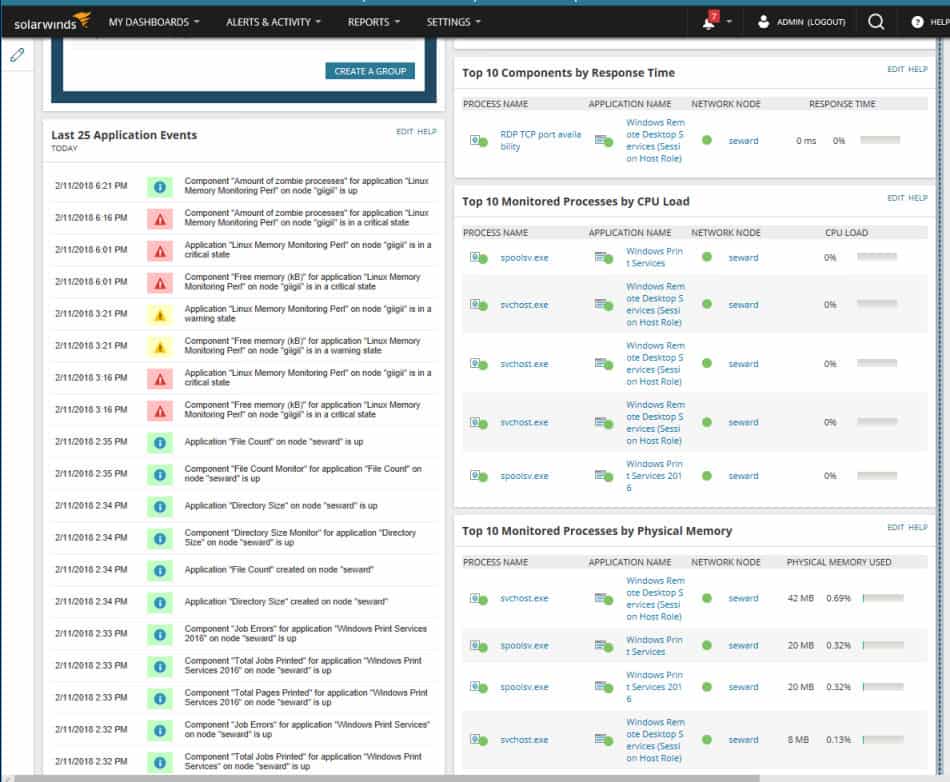This screenshot has width=950, height=782.
Task: Click the Admin (Logout) link
Action: tap(811, 22)
